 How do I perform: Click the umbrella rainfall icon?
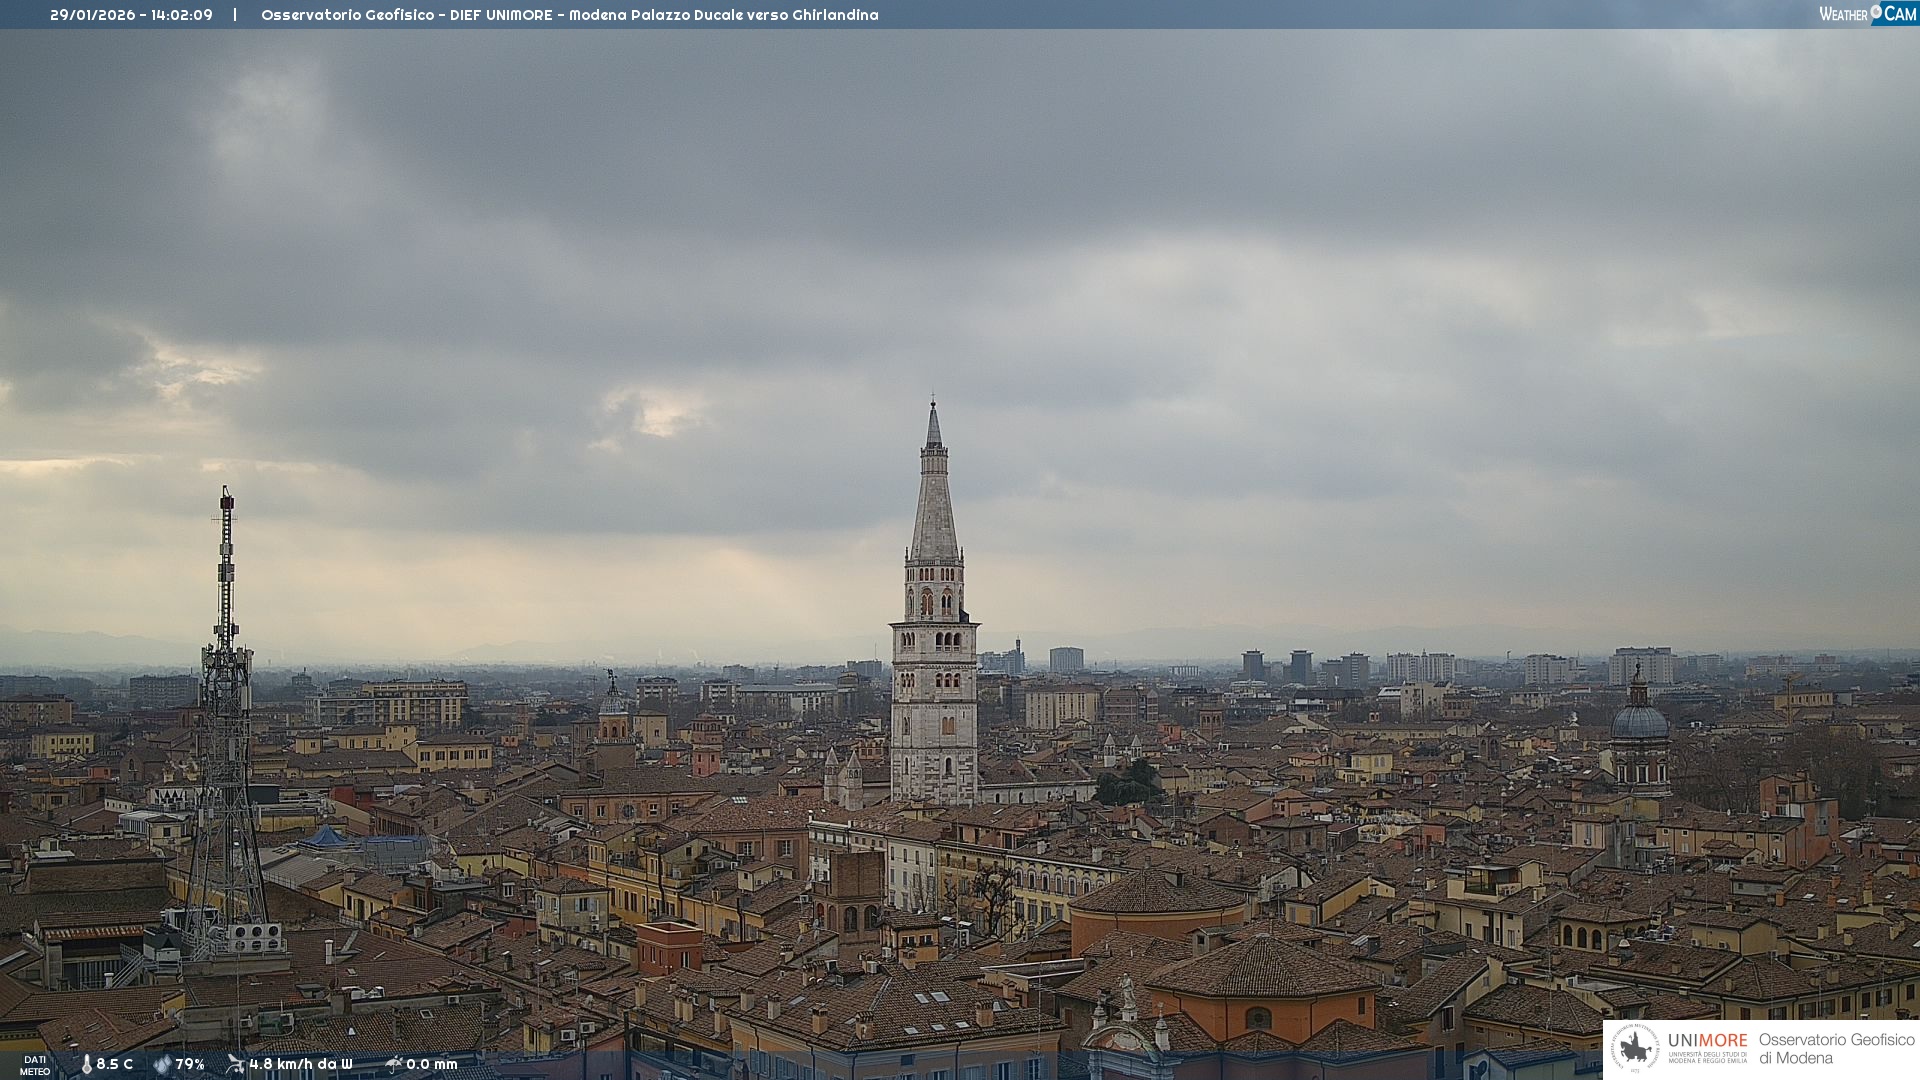tap(394, 1064)
